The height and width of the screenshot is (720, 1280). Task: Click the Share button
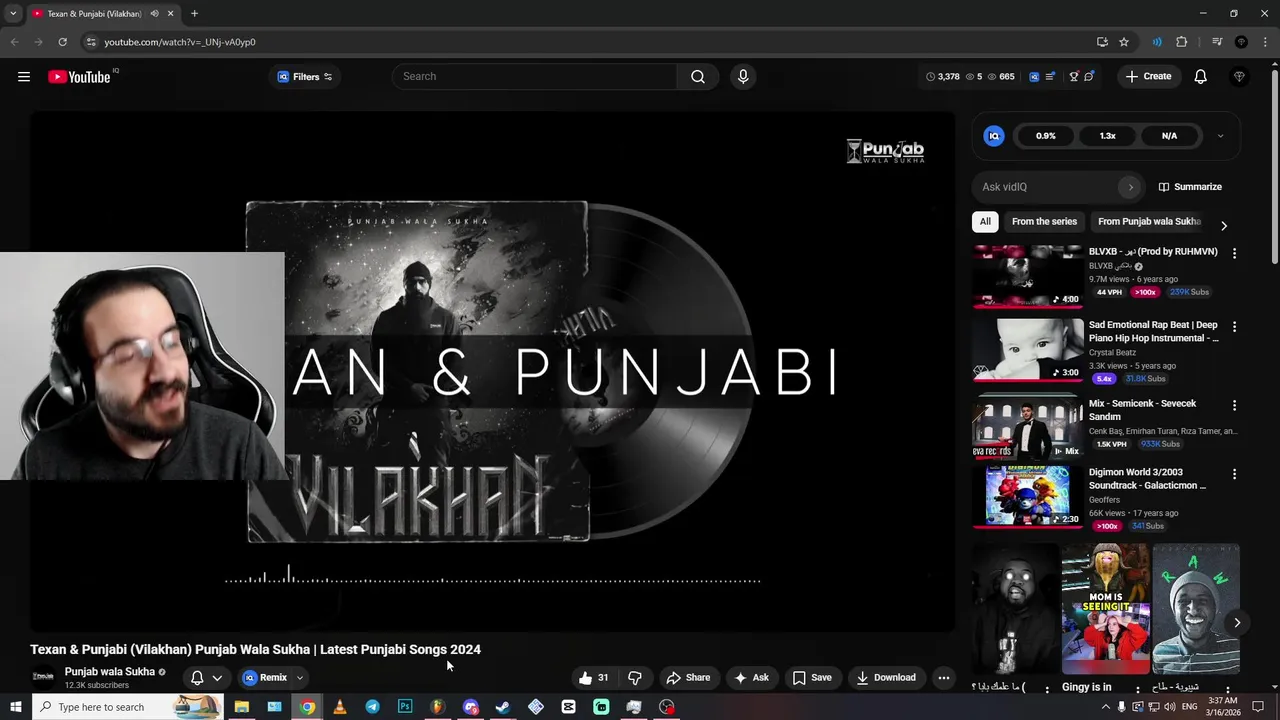688,678
